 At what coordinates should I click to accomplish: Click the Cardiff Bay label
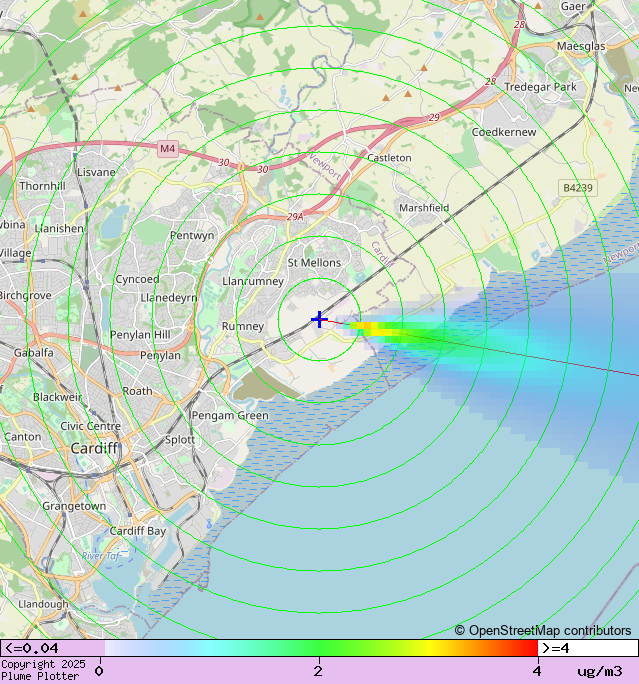pyautogui.click(x=138, y=531)
